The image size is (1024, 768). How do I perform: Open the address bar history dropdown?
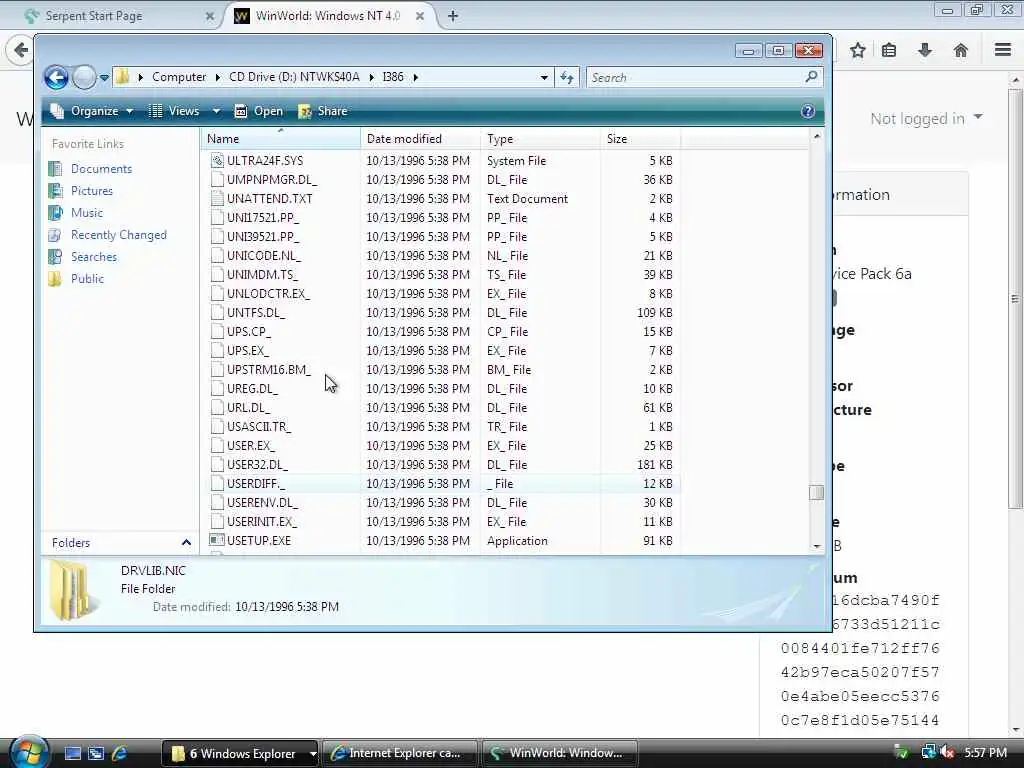point(544,78)
